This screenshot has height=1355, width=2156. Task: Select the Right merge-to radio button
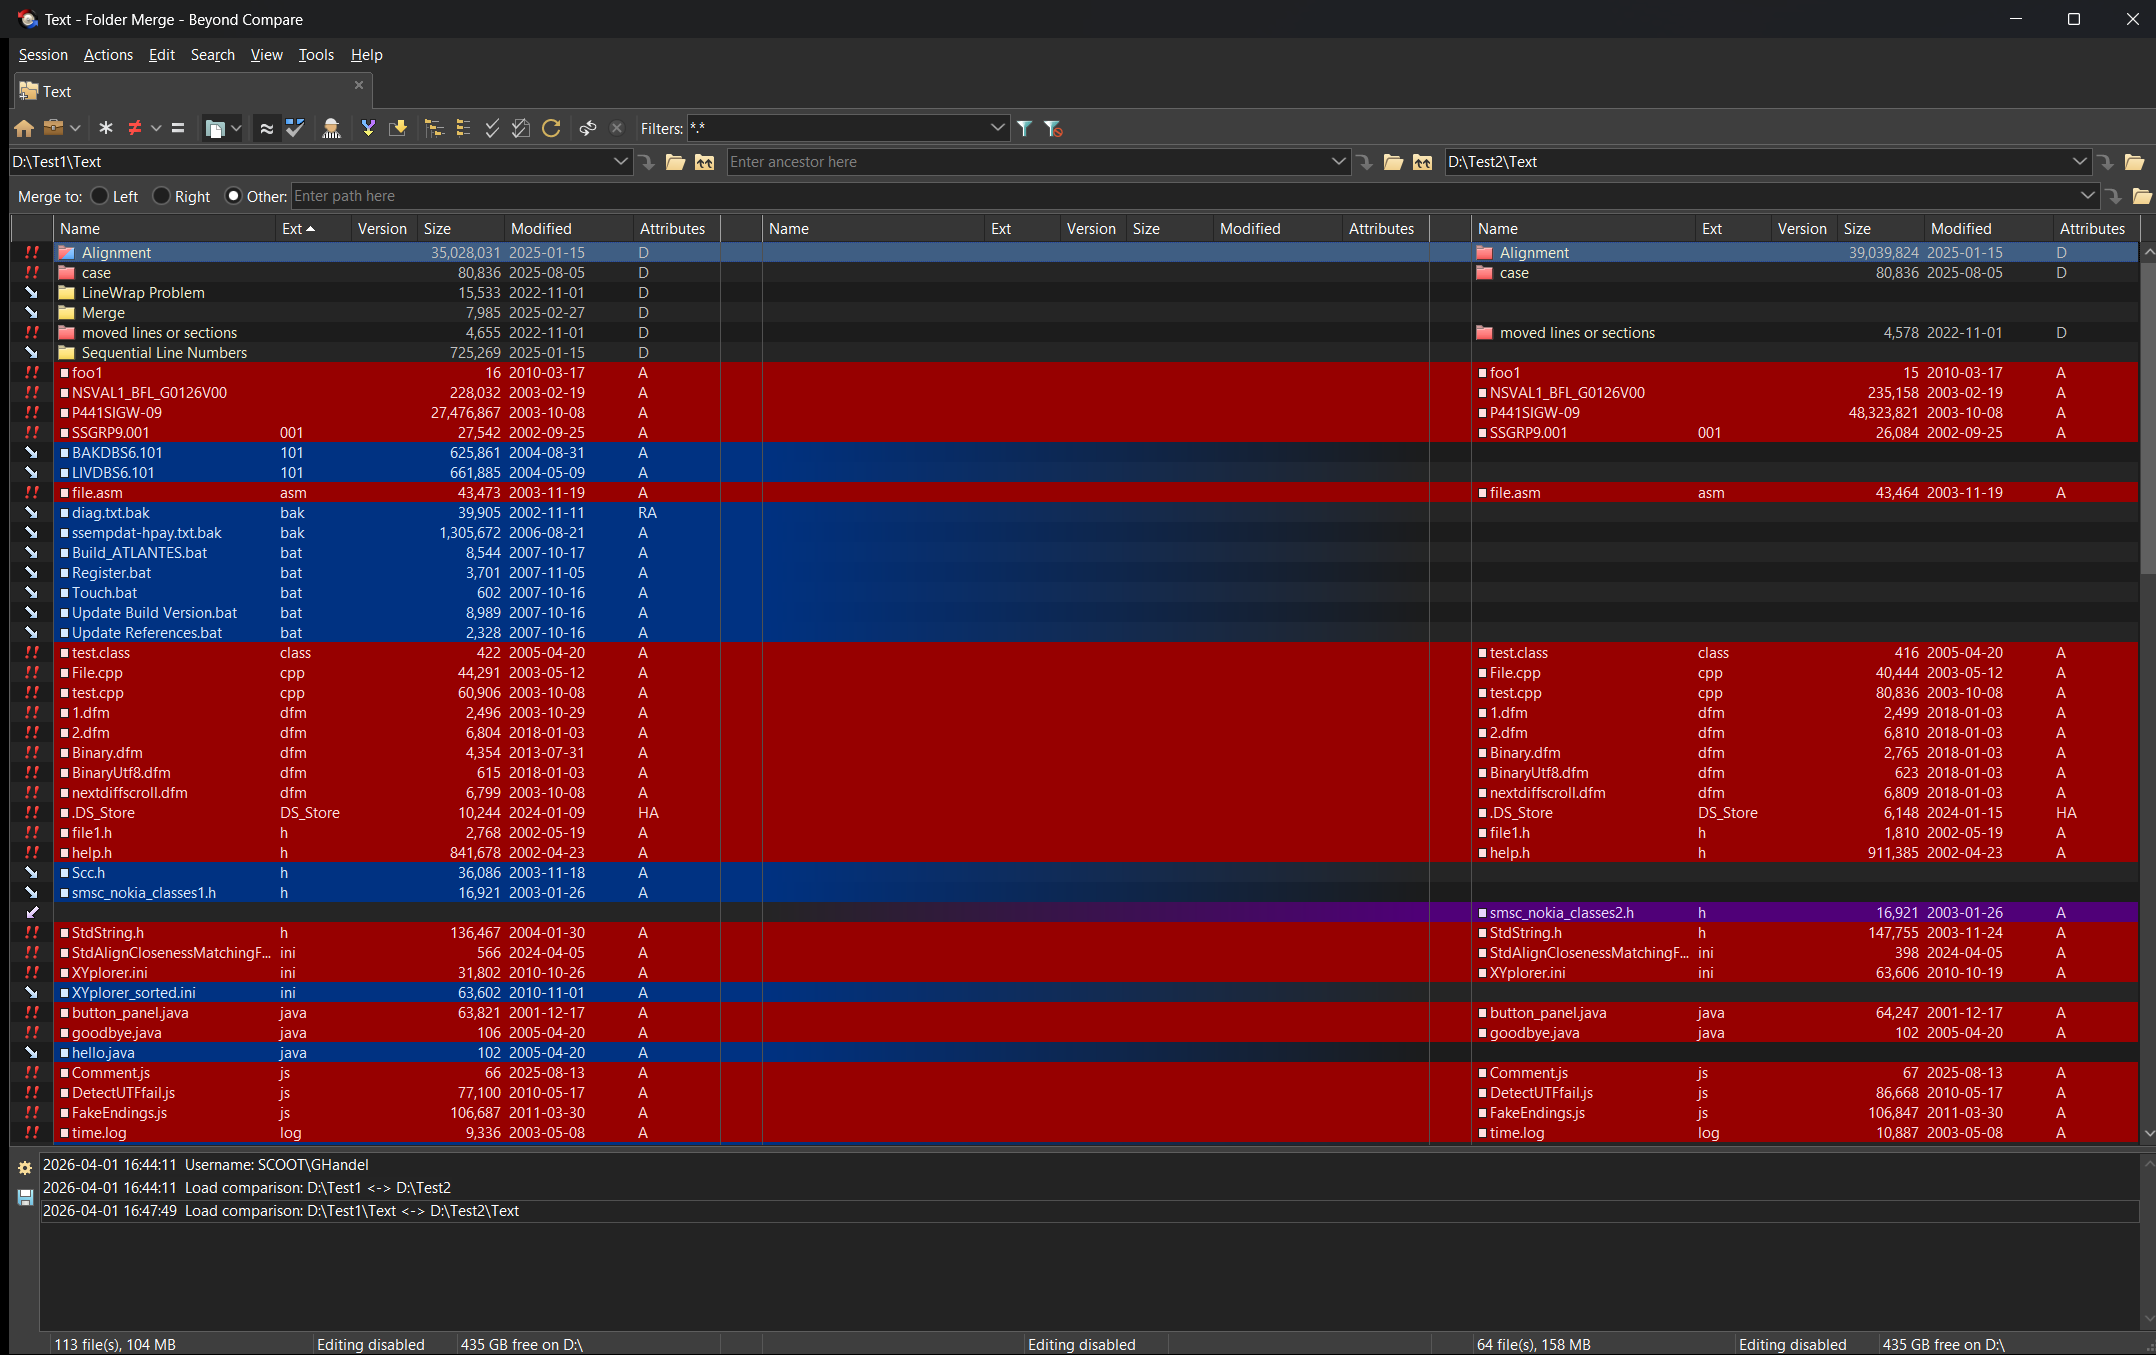pyautogui.click(x=161, y=196)
